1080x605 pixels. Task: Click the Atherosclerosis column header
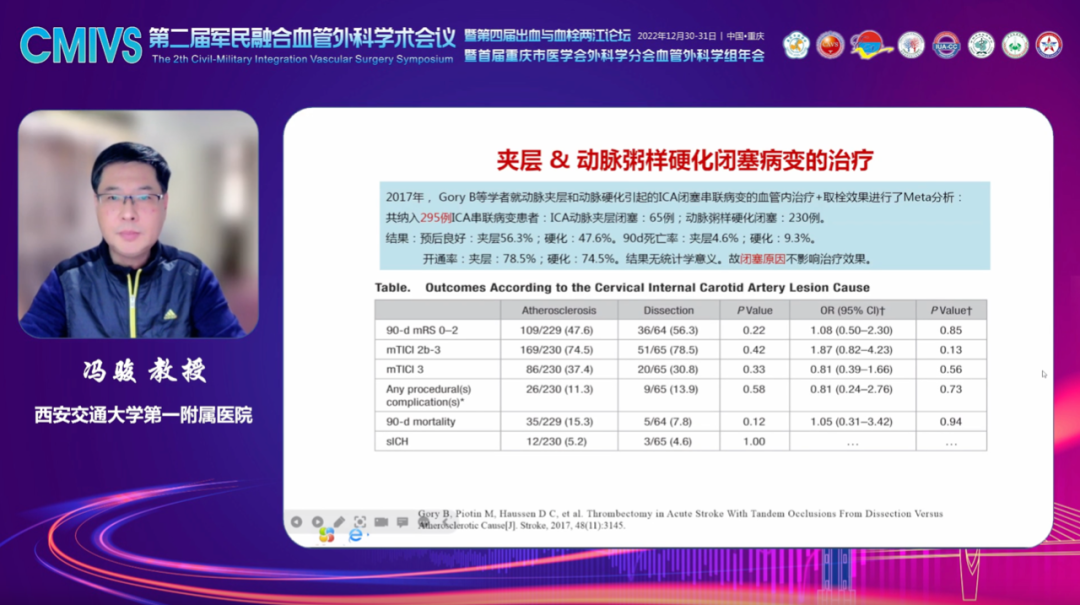(x=559, y=311)
